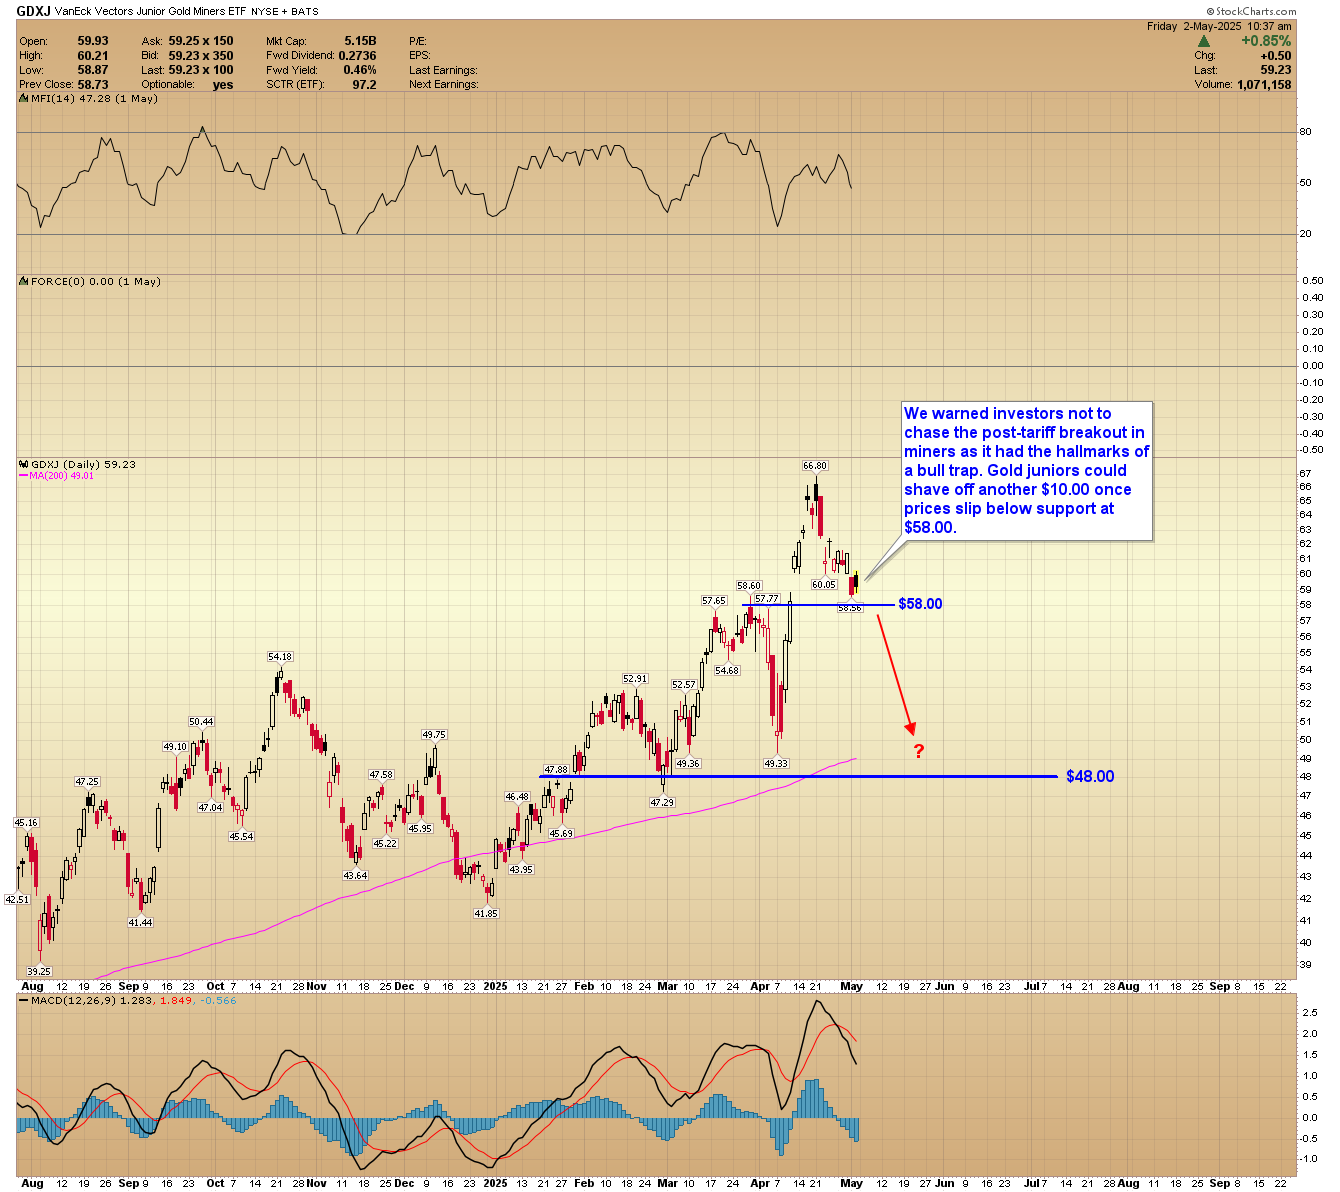Image resolution: width=1340 pixels, height=1192 pixels.
Task: Click the GDXJ (Daily) 59.23 legend label
Action: [x=84, y=465]
